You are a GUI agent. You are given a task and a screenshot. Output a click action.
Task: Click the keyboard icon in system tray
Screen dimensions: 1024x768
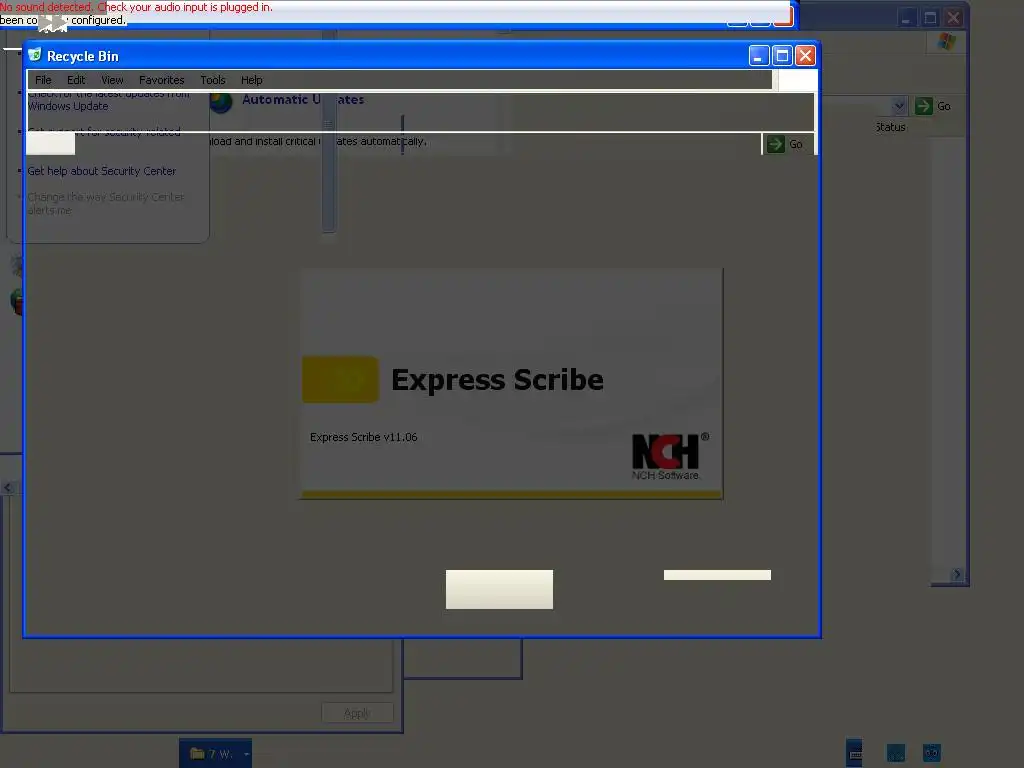tap(854, 753)
